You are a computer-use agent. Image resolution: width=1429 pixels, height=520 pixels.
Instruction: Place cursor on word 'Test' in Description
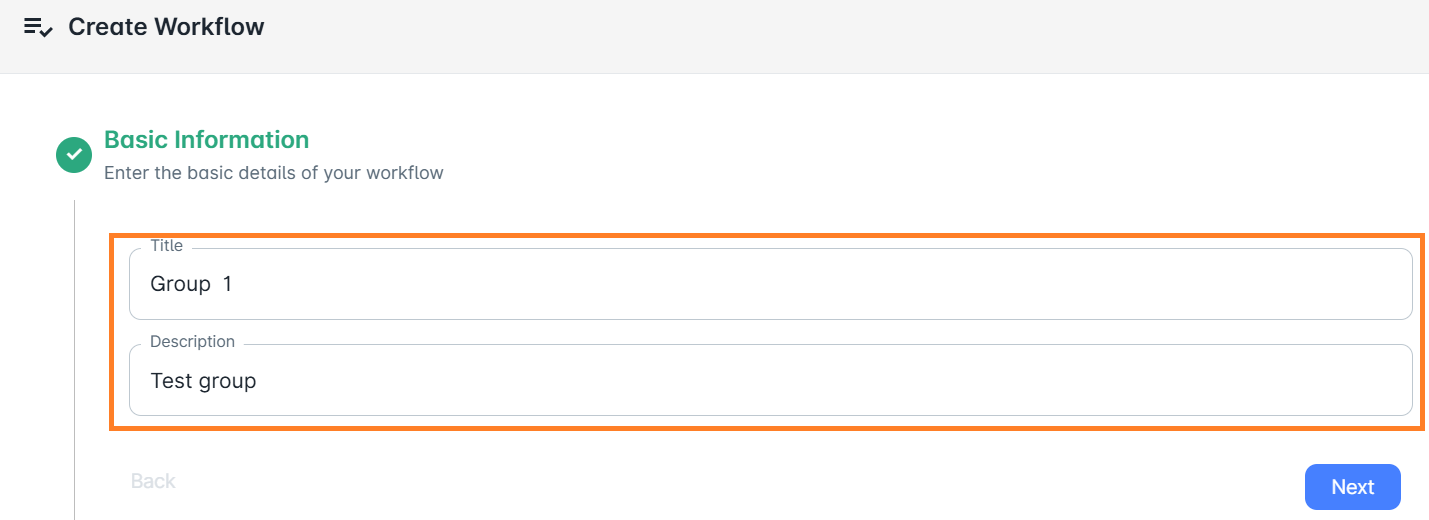pyautogui.click(x=170, y=381)
